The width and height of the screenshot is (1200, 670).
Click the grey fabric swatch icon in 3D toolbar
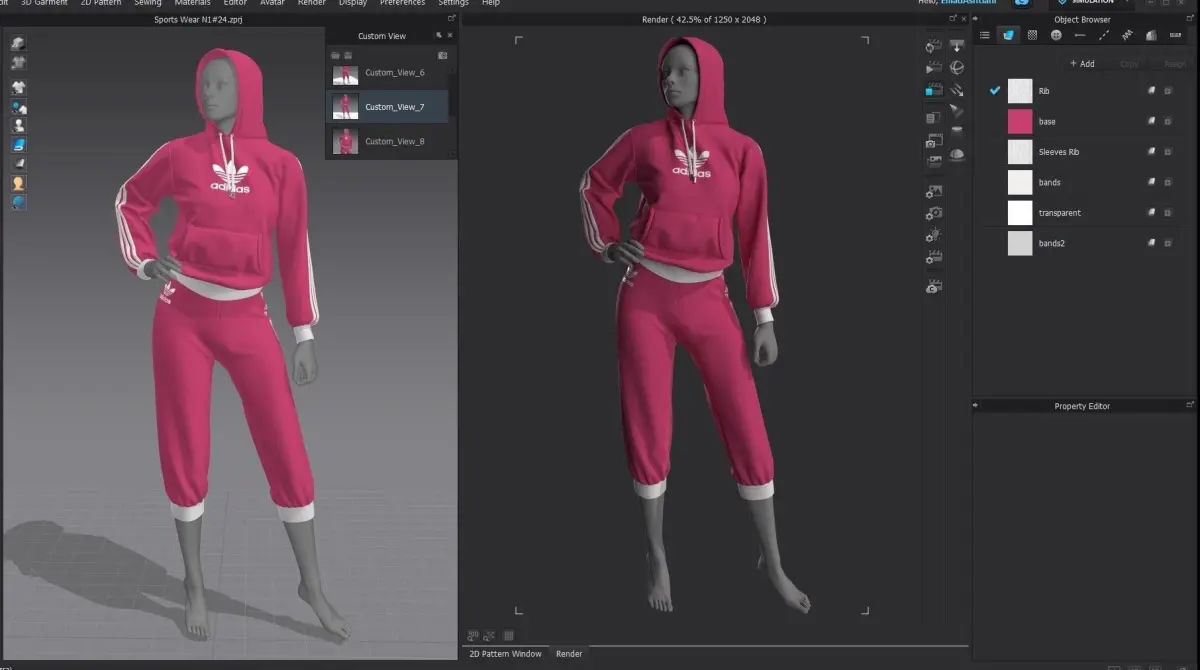tap(18, 164)
